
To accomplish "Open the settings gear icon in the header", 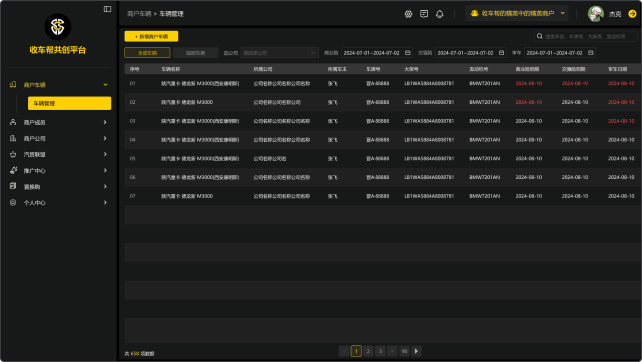I will [408, 14].
